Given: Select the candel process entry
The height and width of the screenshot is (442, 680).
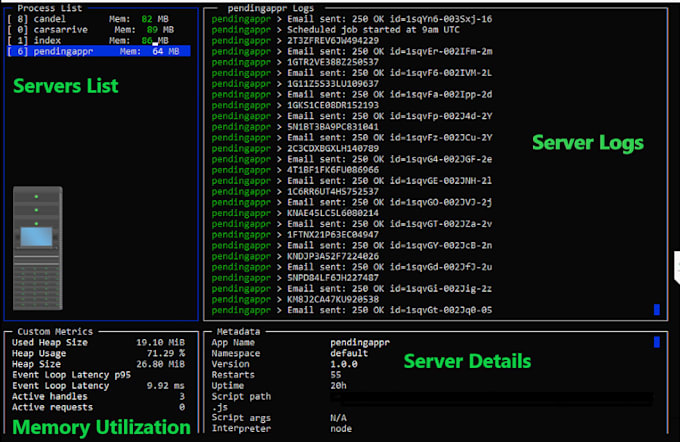Looking at the screenshot, I should click(88, 19).
